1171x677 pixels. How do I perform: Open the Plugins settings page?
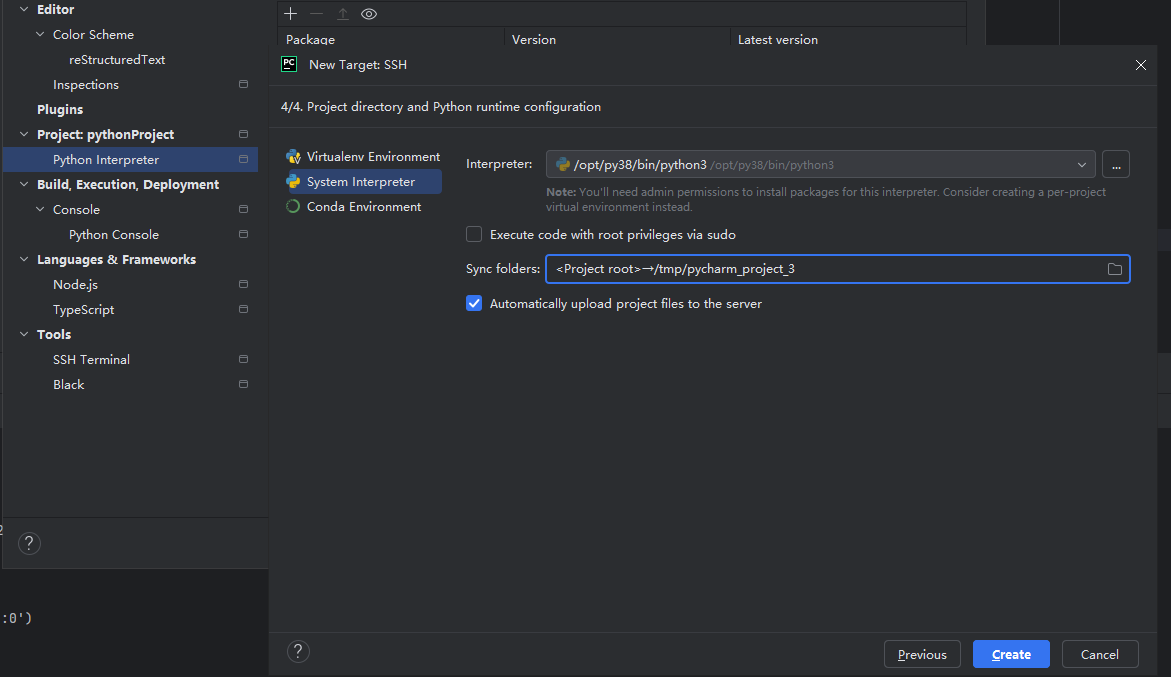click(x=60, y=110)
